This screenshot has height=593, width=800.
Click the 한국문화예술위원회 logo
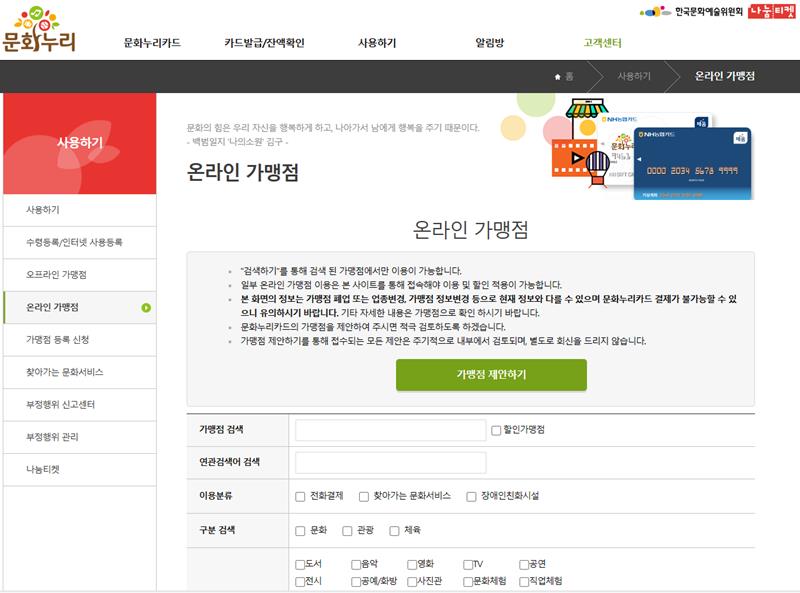point(691,12)
